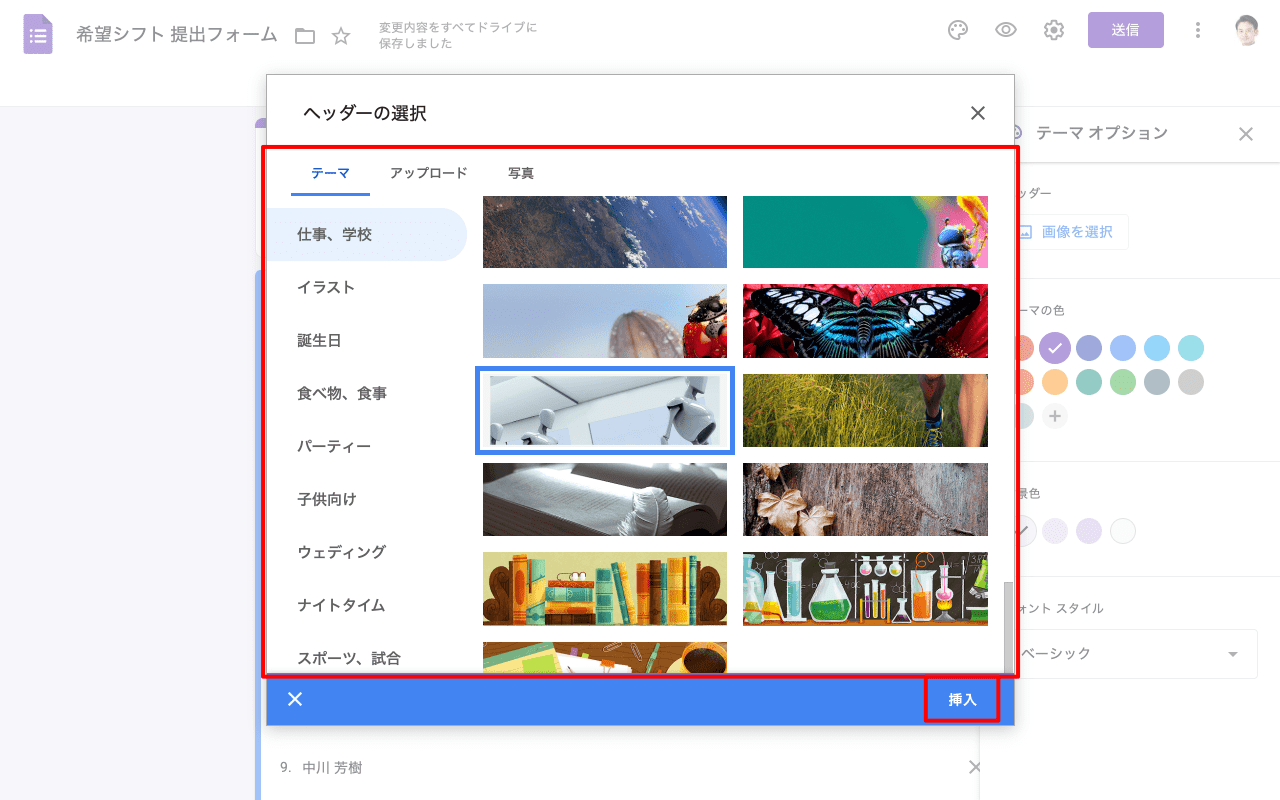Switch to the アップロード tab
The image size is (1280, 800).
(x=428, y=173)
